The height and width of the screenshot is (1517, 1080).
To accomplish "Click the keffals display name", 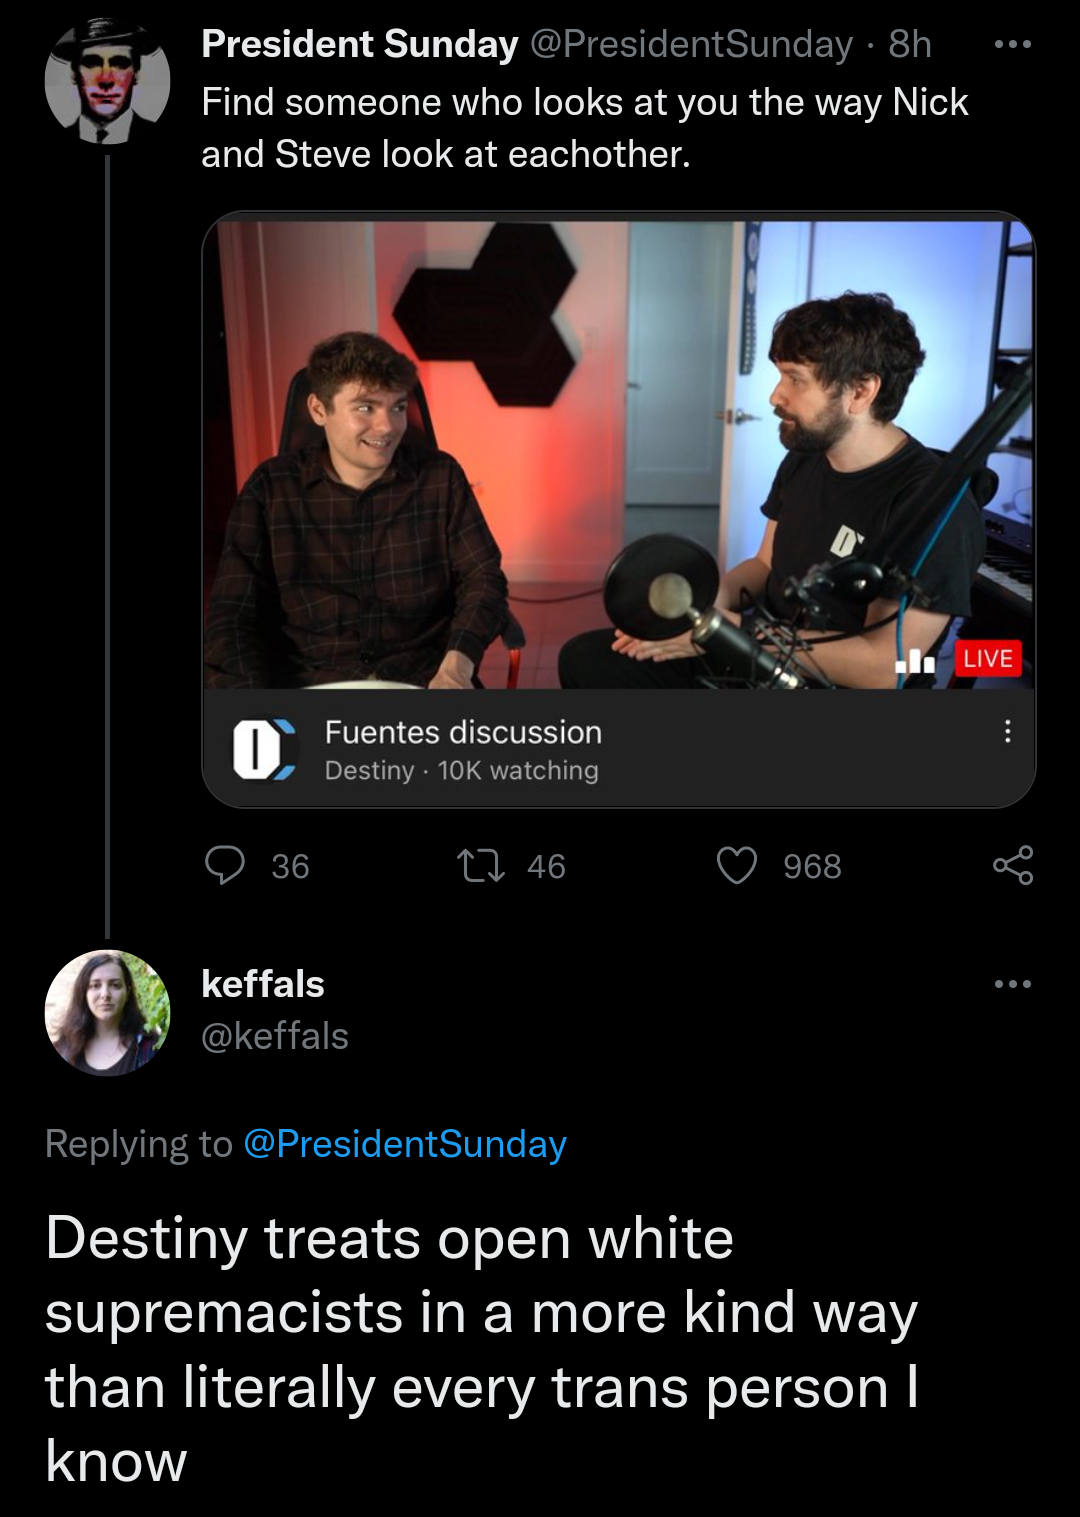I will click(x=263, y=984).
